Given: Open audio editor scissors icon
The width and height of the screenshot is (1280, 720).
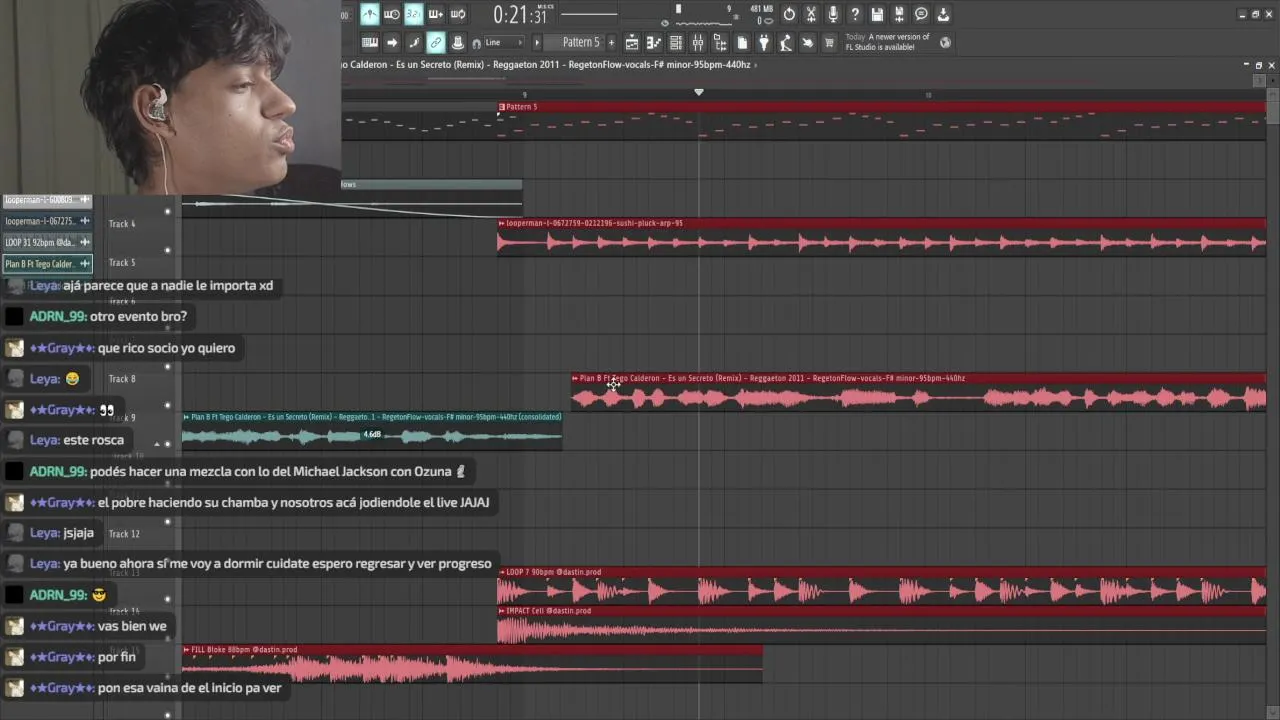Looking at the screenshot, I should tap(811, 14).
